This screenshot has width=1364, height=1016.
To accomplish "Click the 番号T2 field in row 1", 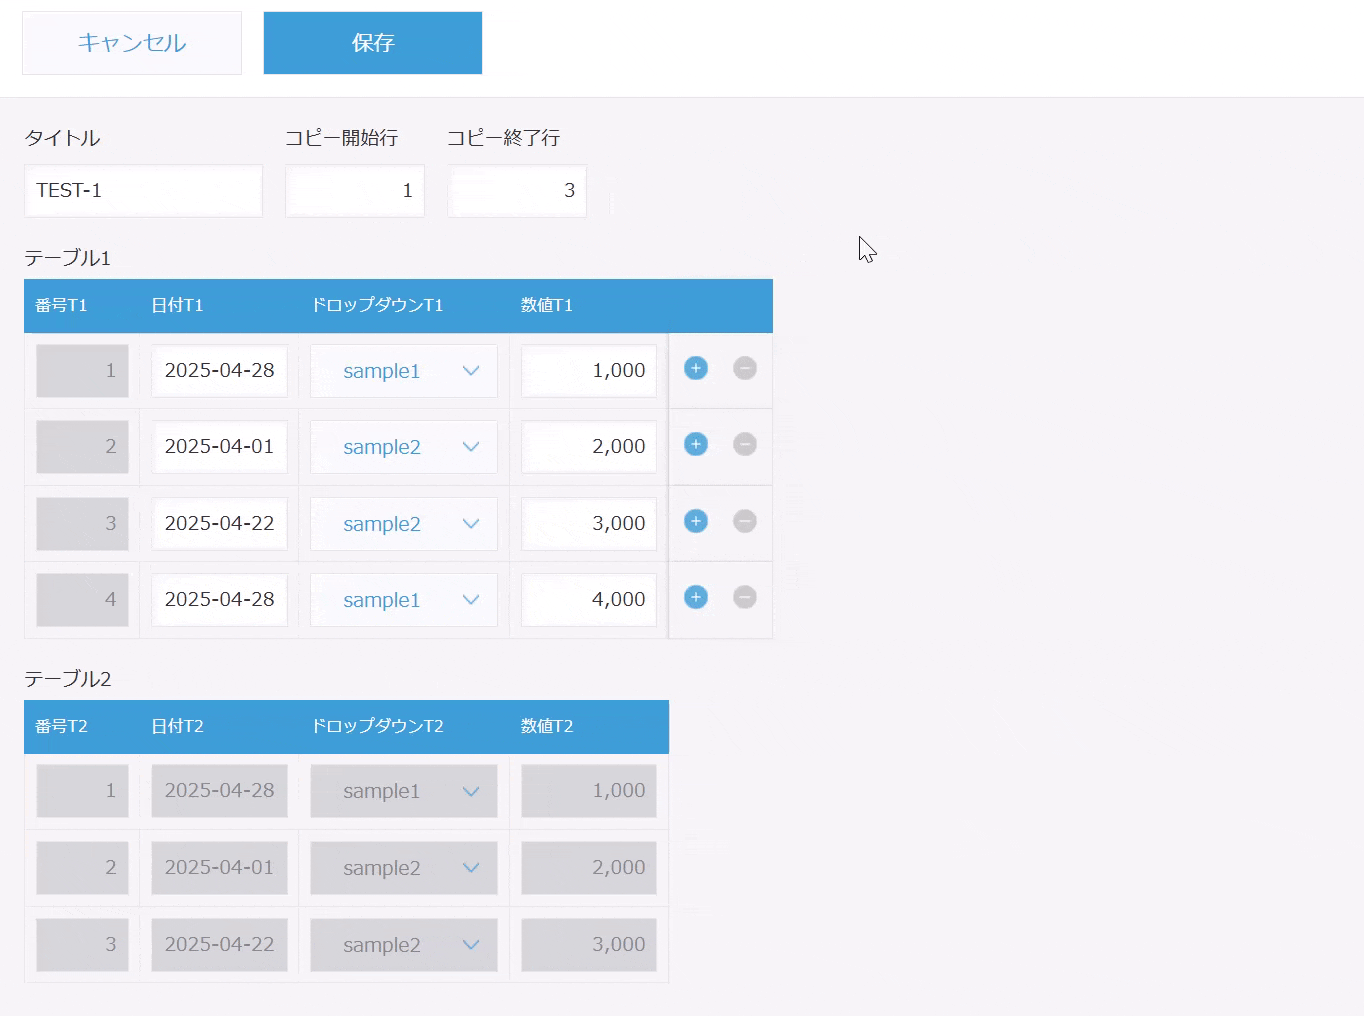I will [x=82, y=791].
